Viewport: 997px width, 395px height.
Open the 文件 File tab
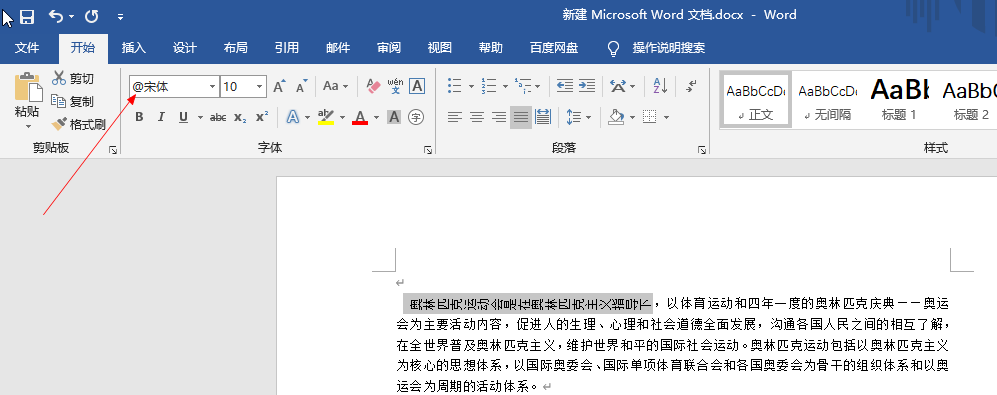(27, 48)
